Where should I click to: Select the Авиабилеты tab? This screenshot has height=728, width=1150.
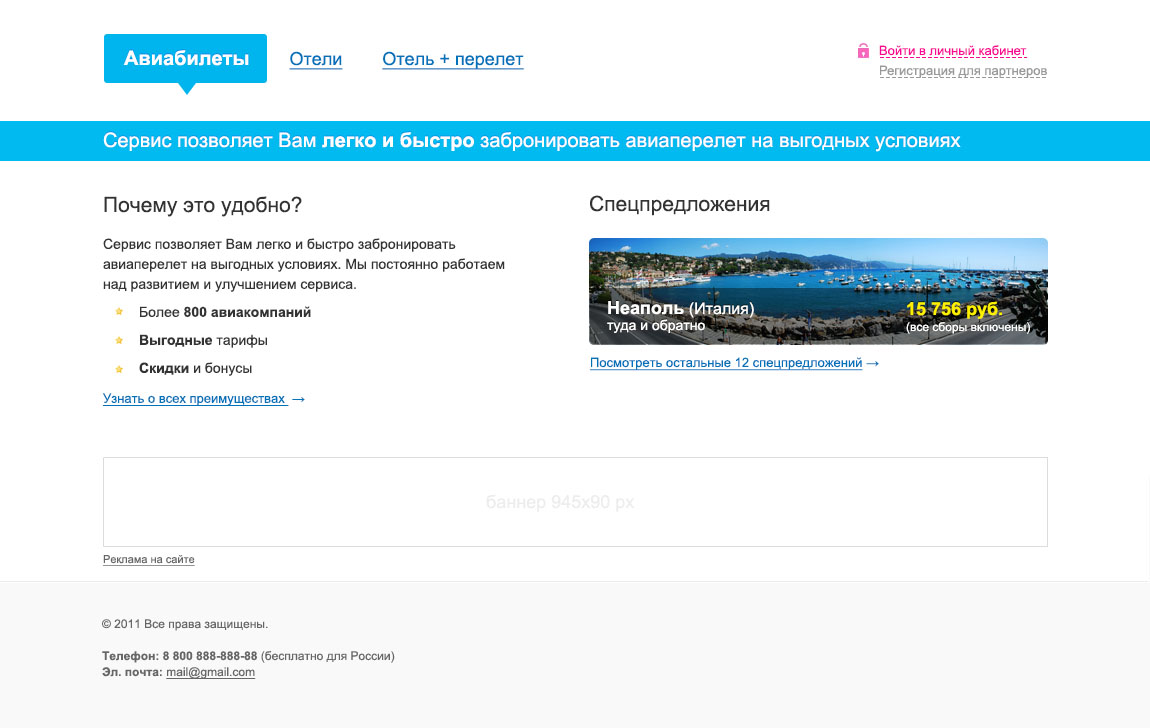point(186,59)
